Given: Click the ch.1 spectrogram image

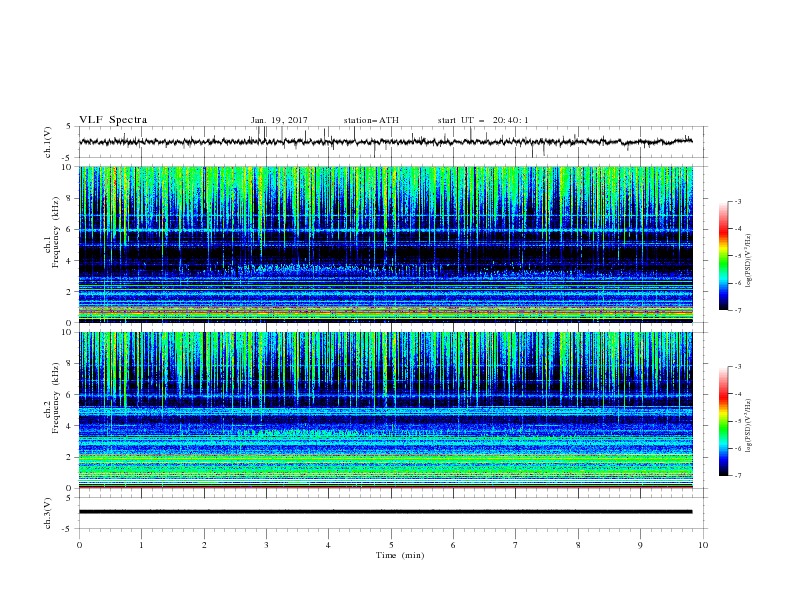Looking at the screenshot, I should pos(386,244).
